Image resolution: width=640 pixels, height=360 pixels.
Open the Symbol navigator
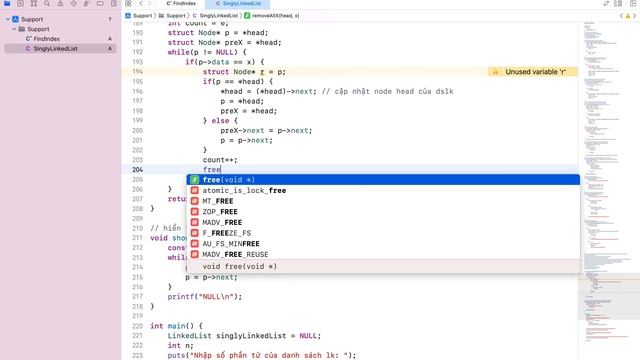(x=34, y=3)
